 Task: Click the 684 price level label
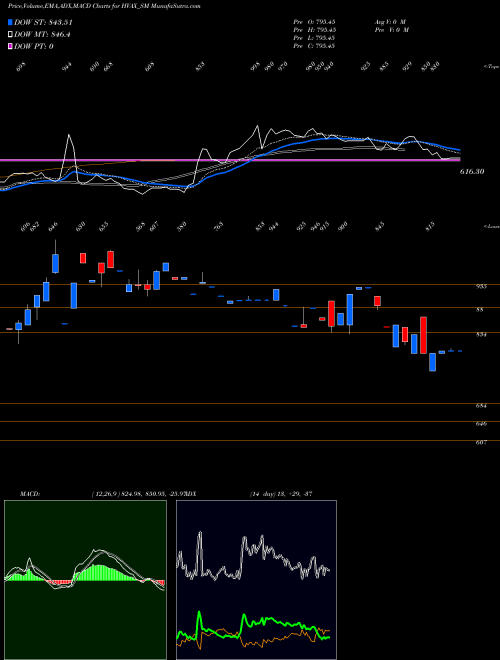click(x=481, y=406)
